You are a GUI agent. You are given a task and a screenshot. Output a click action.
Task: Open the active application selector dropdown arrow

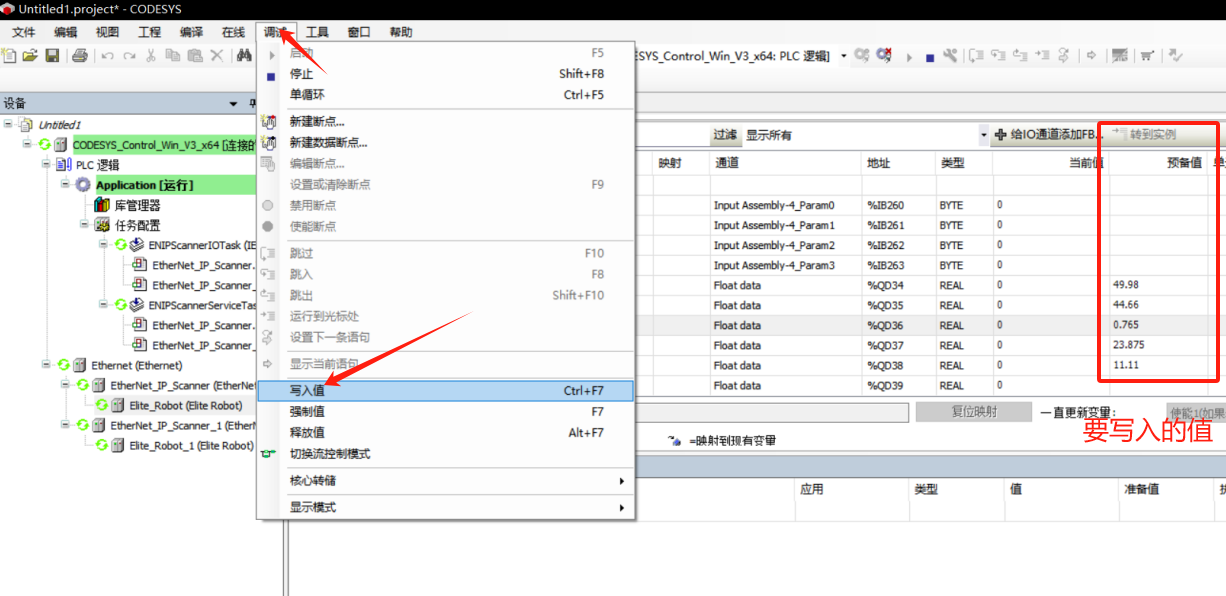click(843, 56)
